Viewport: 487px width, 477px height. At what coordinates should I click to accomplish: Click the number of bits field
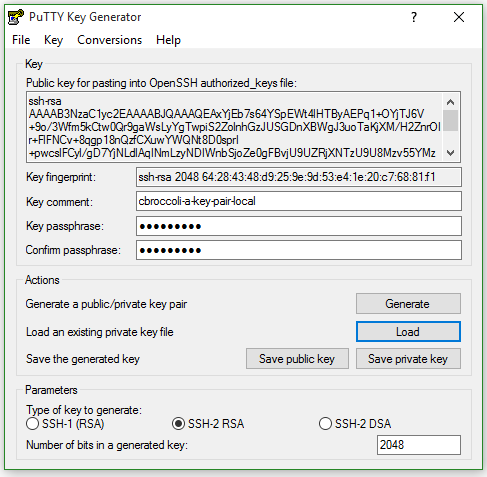click(419, 445)
